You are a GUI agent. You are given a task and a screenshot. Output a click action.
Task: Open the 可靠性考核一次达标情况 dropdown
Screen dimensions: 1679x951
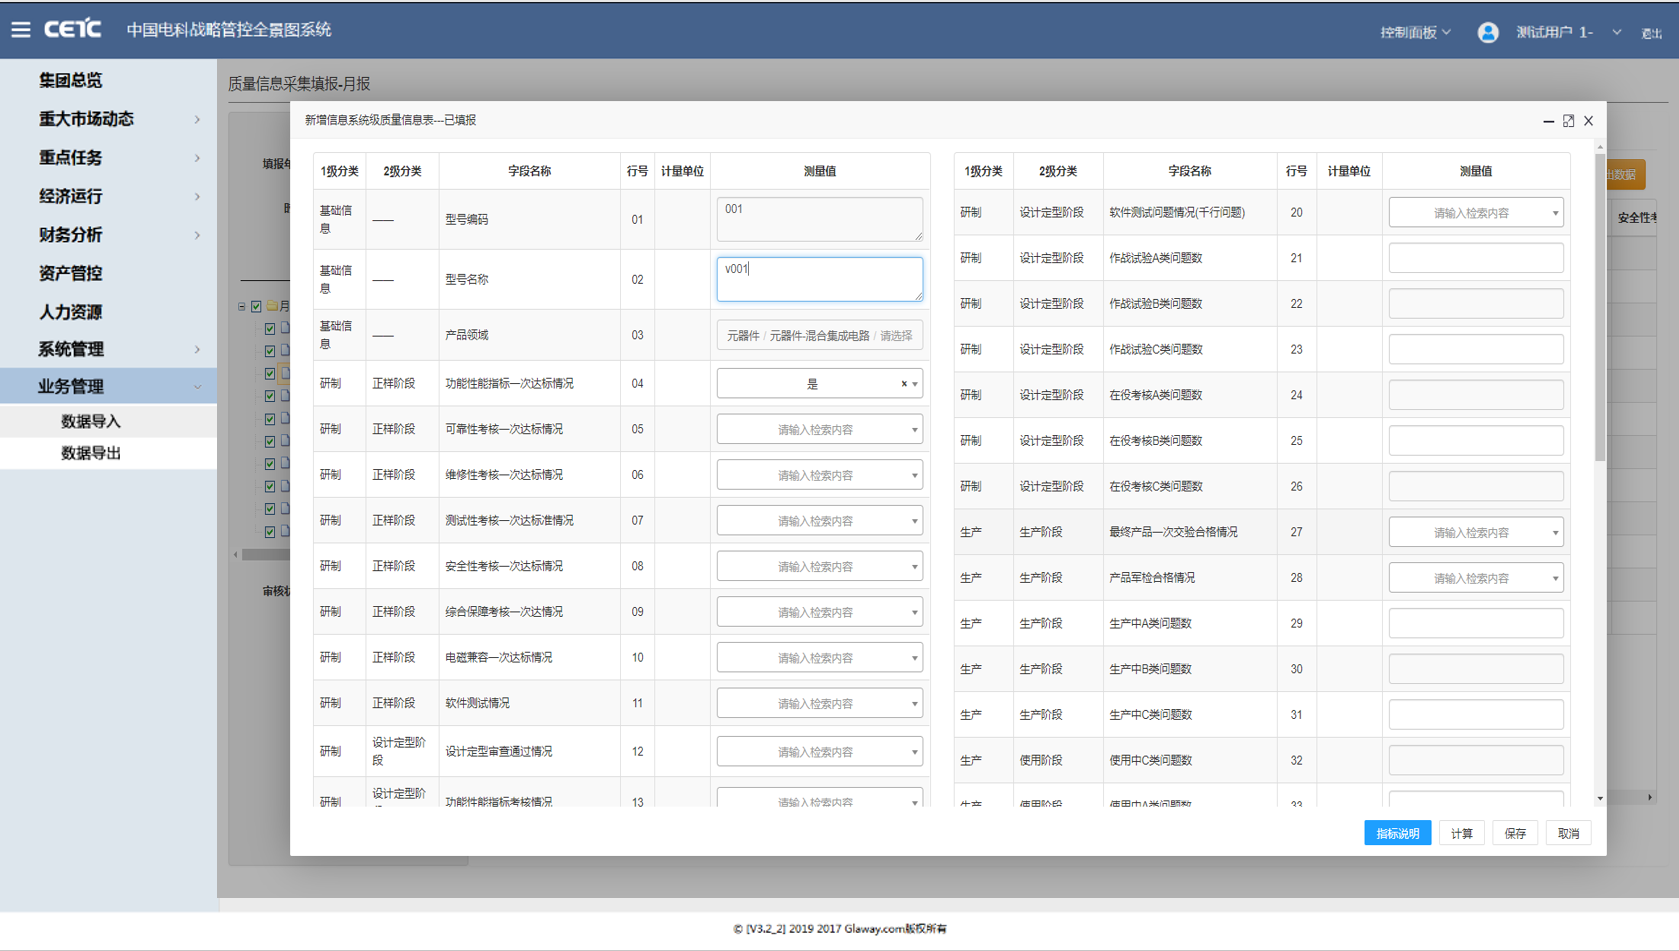click(819, 430)
